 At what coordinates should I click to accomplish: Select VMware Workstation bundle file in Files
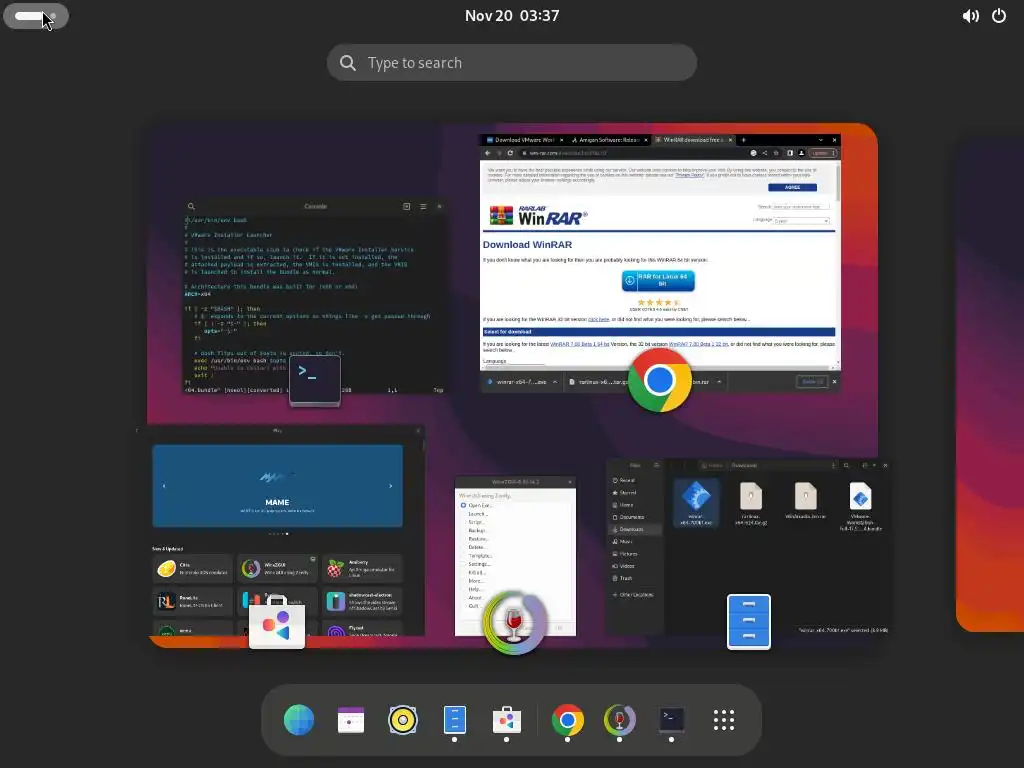tap(860, 505)
